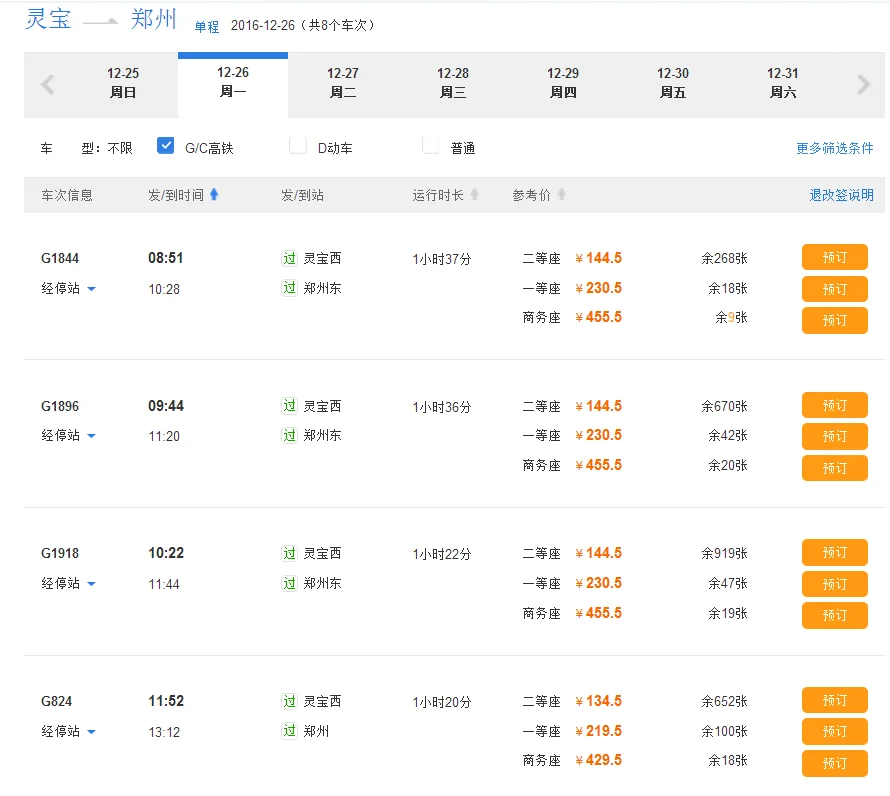Screen dimensions: 890x796
Task: Uncheck the G/C高铁 filter checkbox
Action: (166, 146)
